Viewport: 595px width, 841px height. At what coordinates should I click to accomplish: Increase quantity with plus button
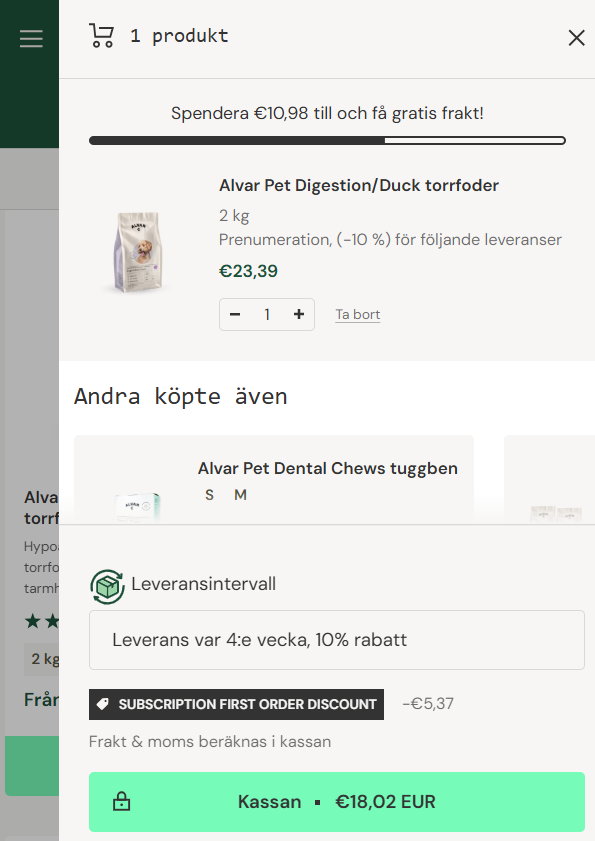pyautogui.click(x=299, y=314)
